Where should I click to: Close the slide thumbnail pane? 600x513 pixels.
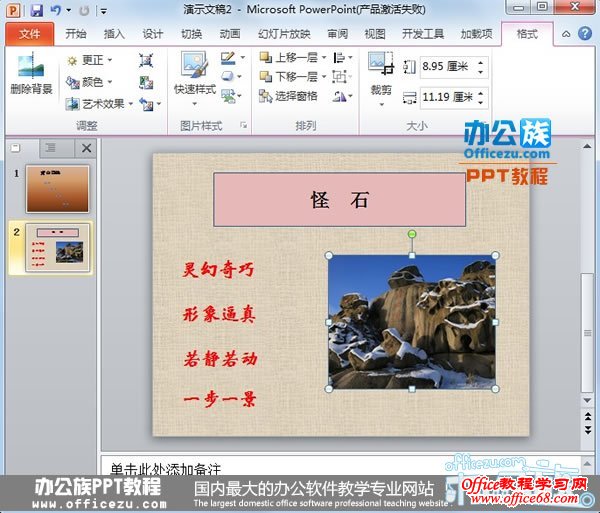point(87,149)
